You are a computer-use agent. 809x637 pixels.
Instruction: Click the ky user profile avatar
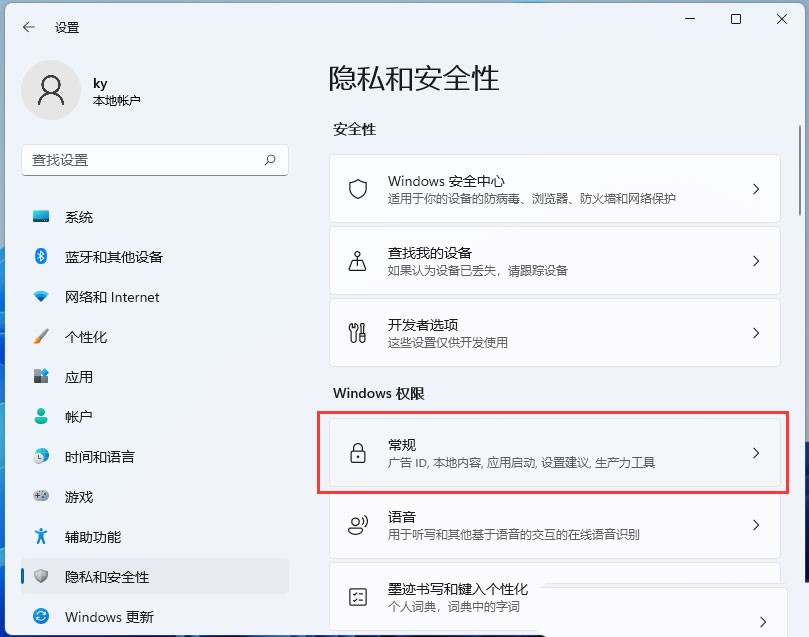click(x=50, y=90)
